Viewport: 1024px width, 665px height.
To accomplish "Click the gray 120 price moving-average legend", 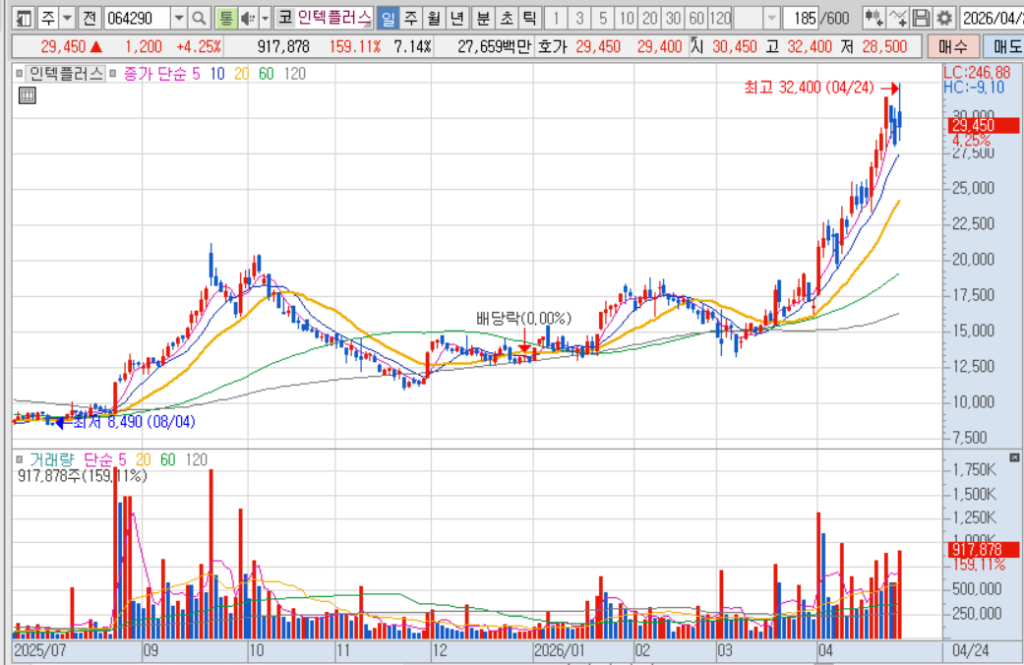I will tap(295, 74).
